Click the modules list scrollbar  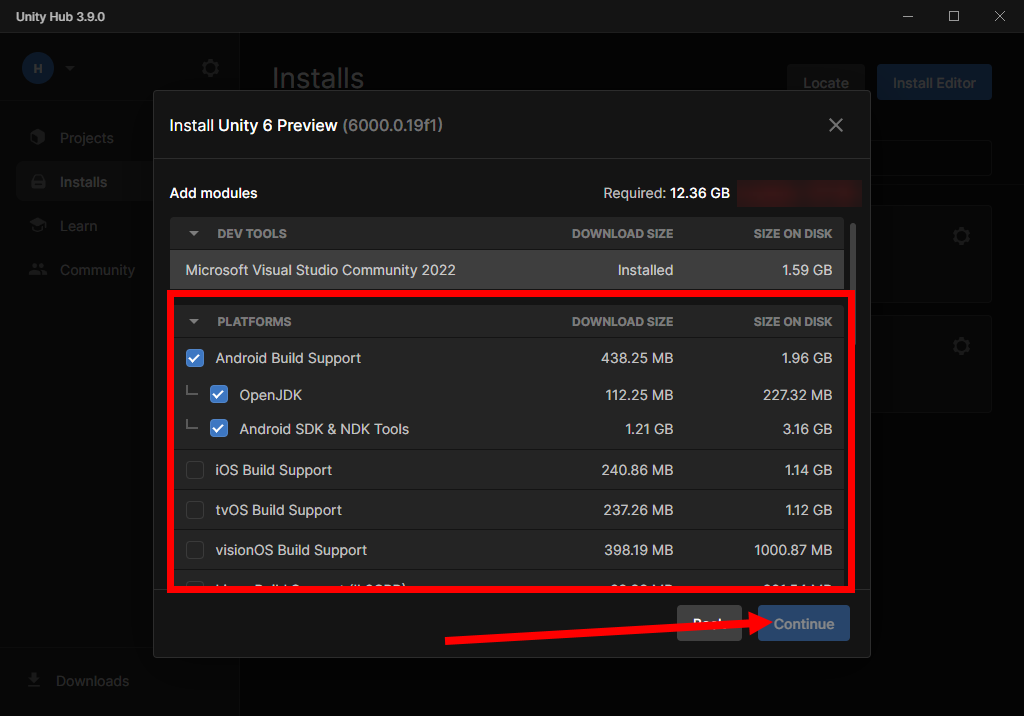(852, 282)
